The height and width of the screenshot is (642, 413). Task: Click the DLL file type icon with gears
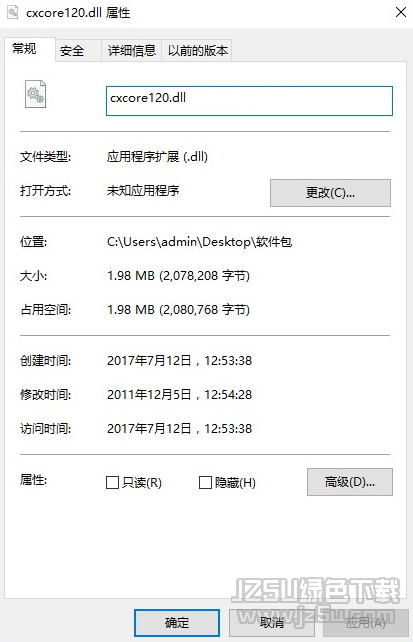35,94
